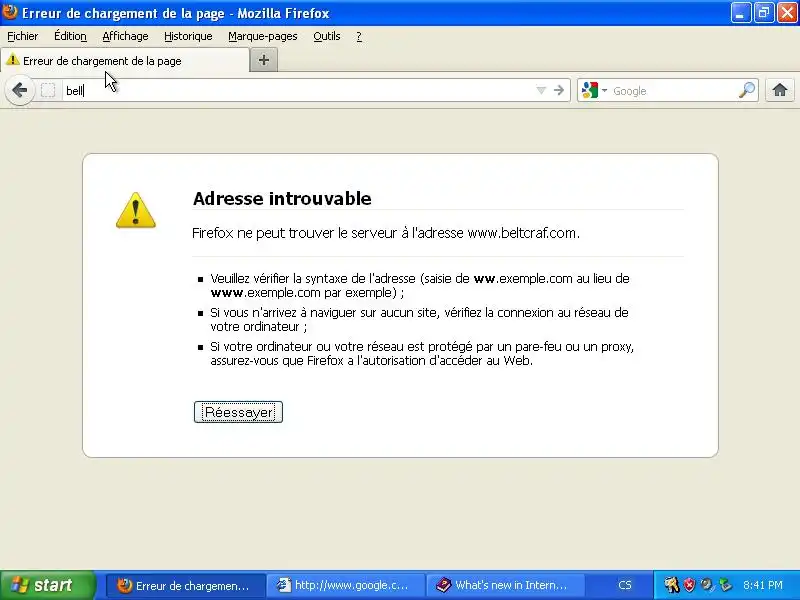The width and height of the screenshot is (800, 600).
Task: Open the Affichage menu
Action: point(126,36)
